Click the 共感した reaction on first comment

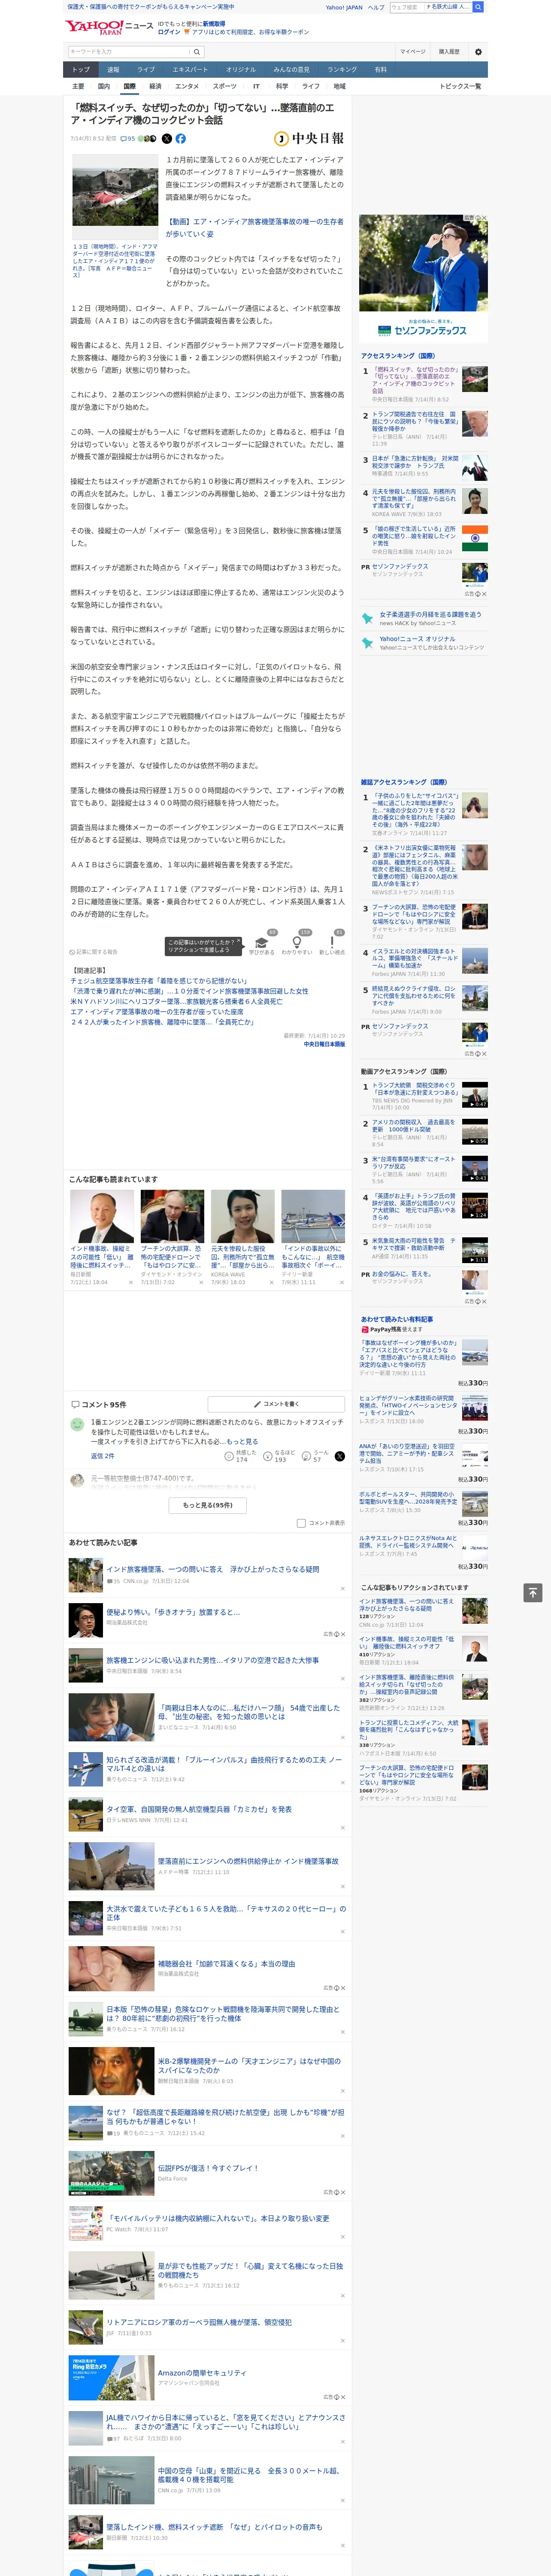coord(241,1456)
